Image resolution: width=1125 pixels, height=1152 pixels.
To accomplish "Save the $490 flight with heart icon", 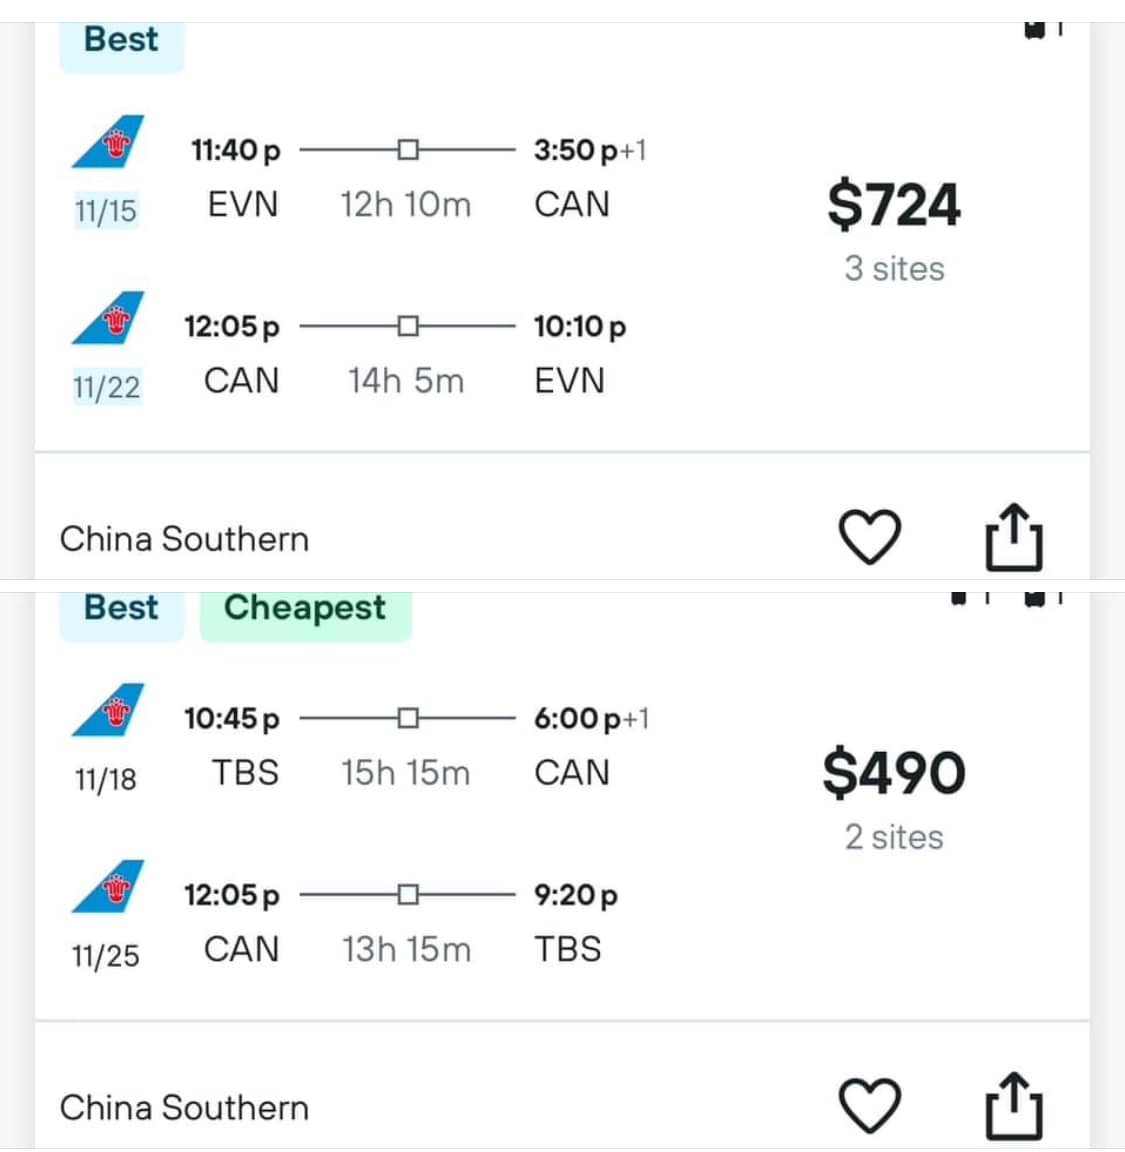I will (869, 1106).
